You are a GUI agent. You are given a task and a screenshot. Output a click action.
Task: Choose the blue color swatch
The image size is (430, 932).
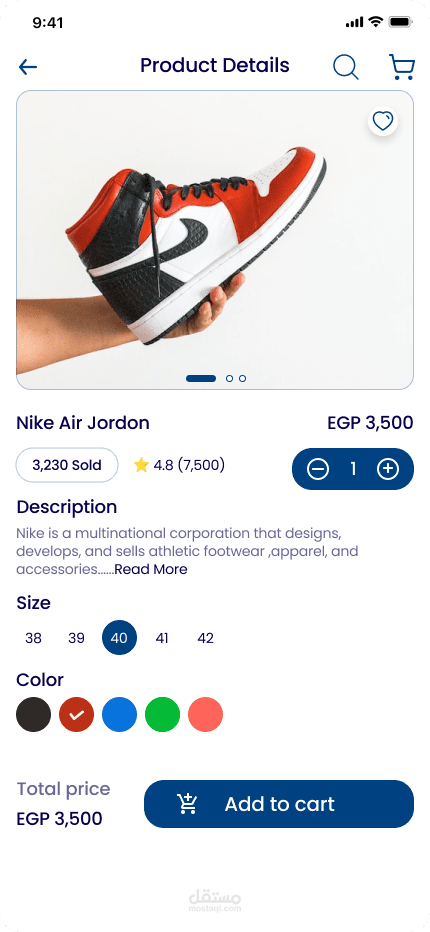click(120, 714)
